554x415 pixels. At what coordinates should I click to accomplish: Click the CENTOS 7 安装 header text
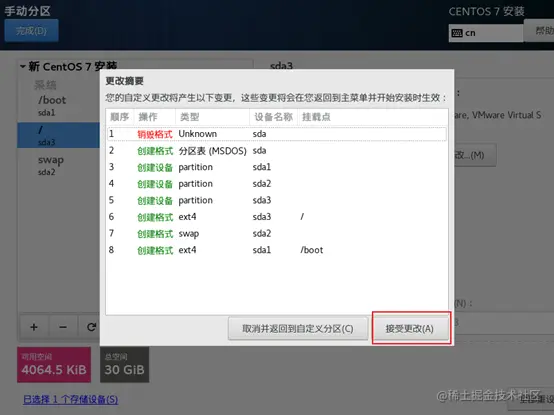pos(487,12)
